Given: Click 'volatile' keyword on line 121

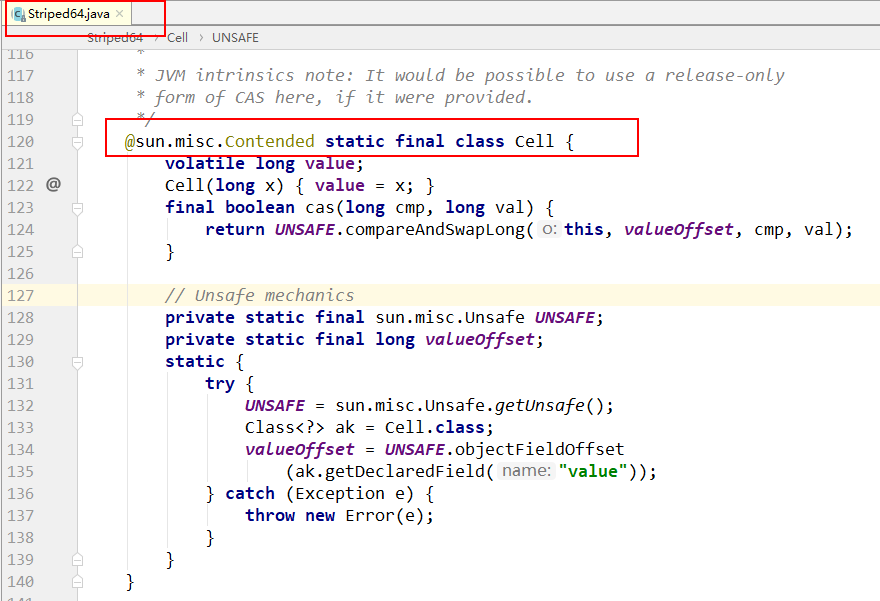Looking at the screenshot, I should coord(205,163).
